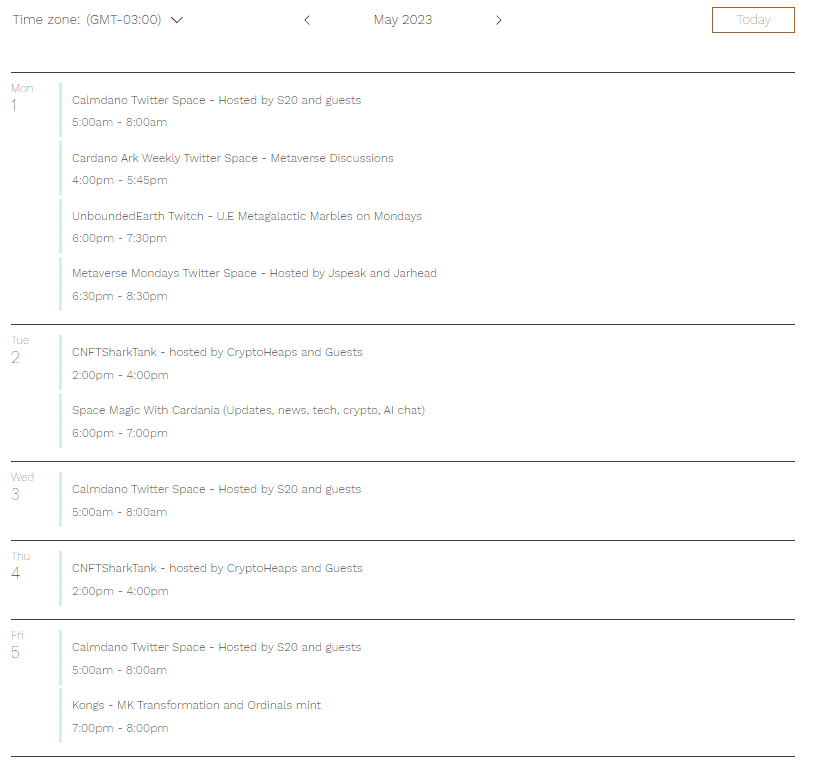The width and height of the screenshot is (821, 763).
Task: Go to next month arrow
Action: point(498,20)
